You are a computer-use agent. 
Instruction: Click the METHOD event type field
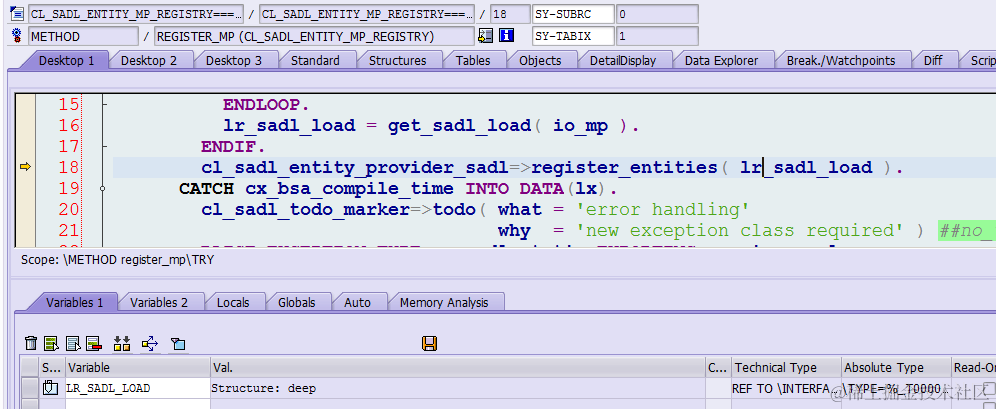(x=83, y=36)
